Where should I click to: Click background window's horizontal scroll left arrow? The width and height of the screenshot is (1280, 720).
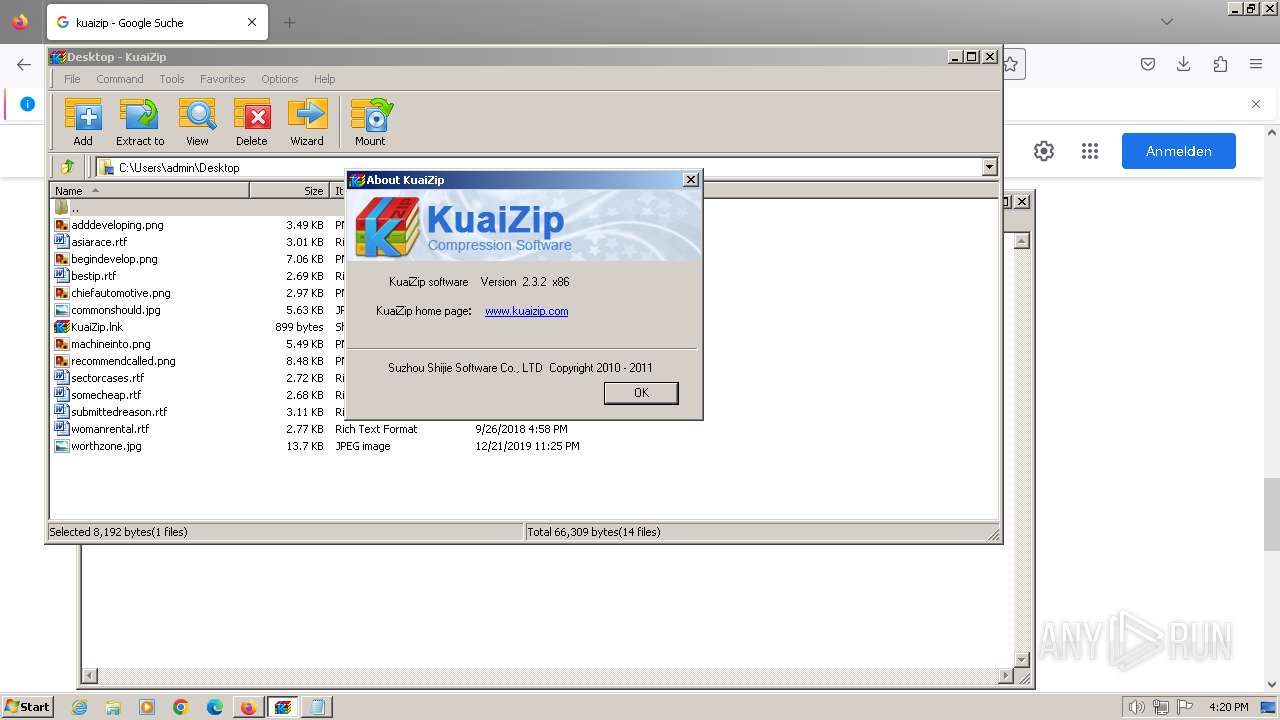click(x=89, y=676)
